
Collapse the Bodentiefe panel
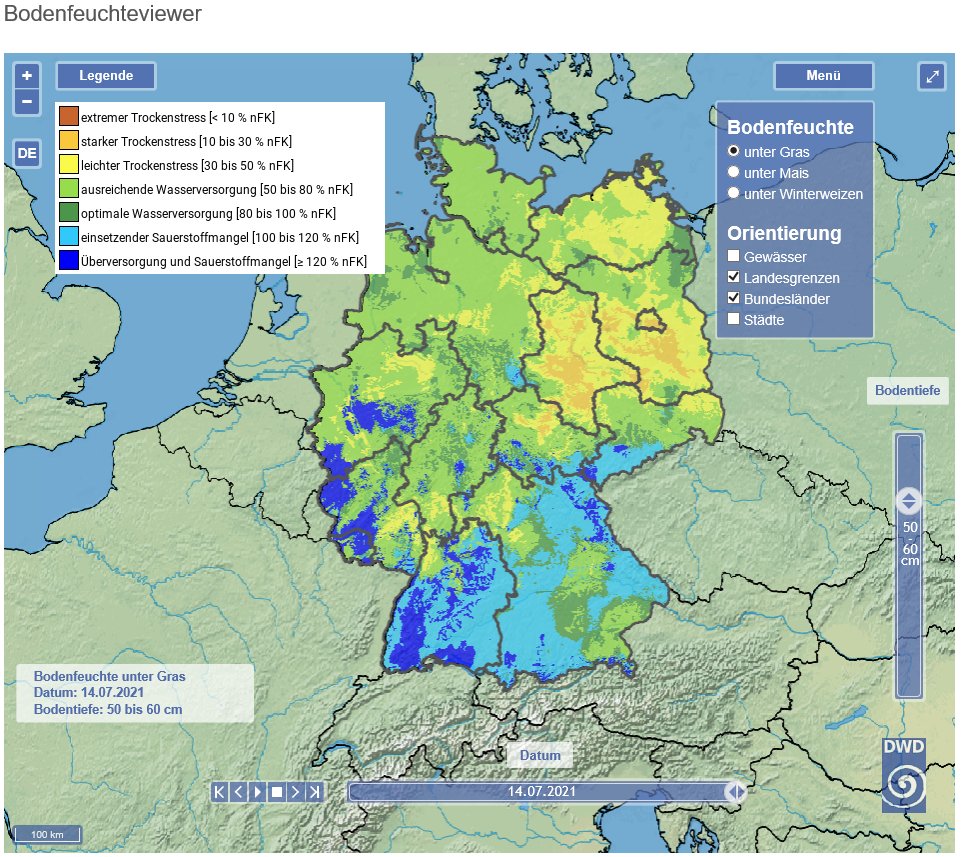[907, 390]
